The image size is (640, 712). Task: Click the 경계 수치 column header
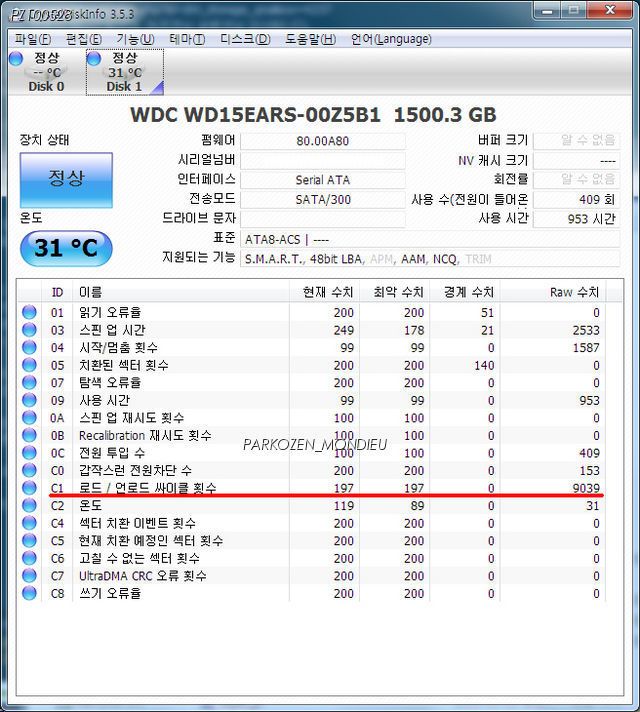tap(465, 292)
